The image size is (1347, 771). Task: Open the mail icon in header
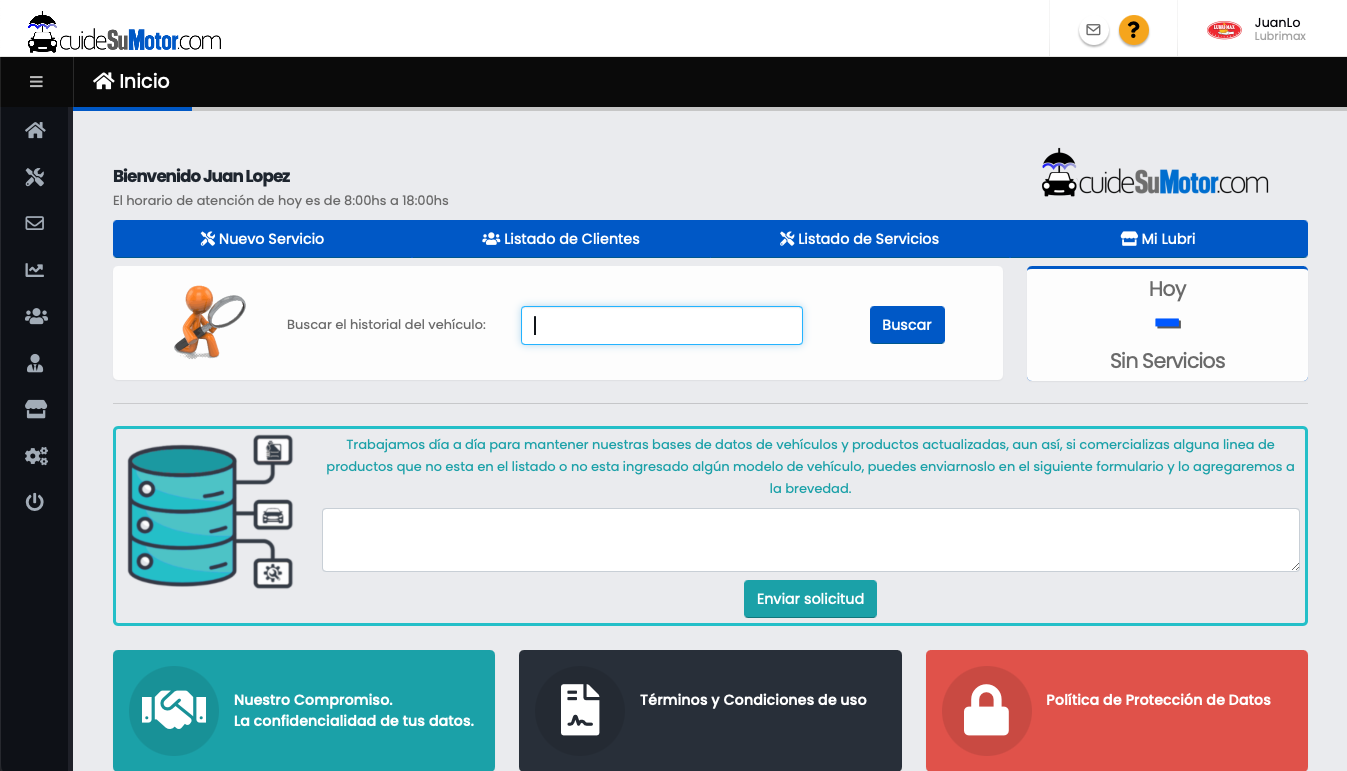[1094, 30]
